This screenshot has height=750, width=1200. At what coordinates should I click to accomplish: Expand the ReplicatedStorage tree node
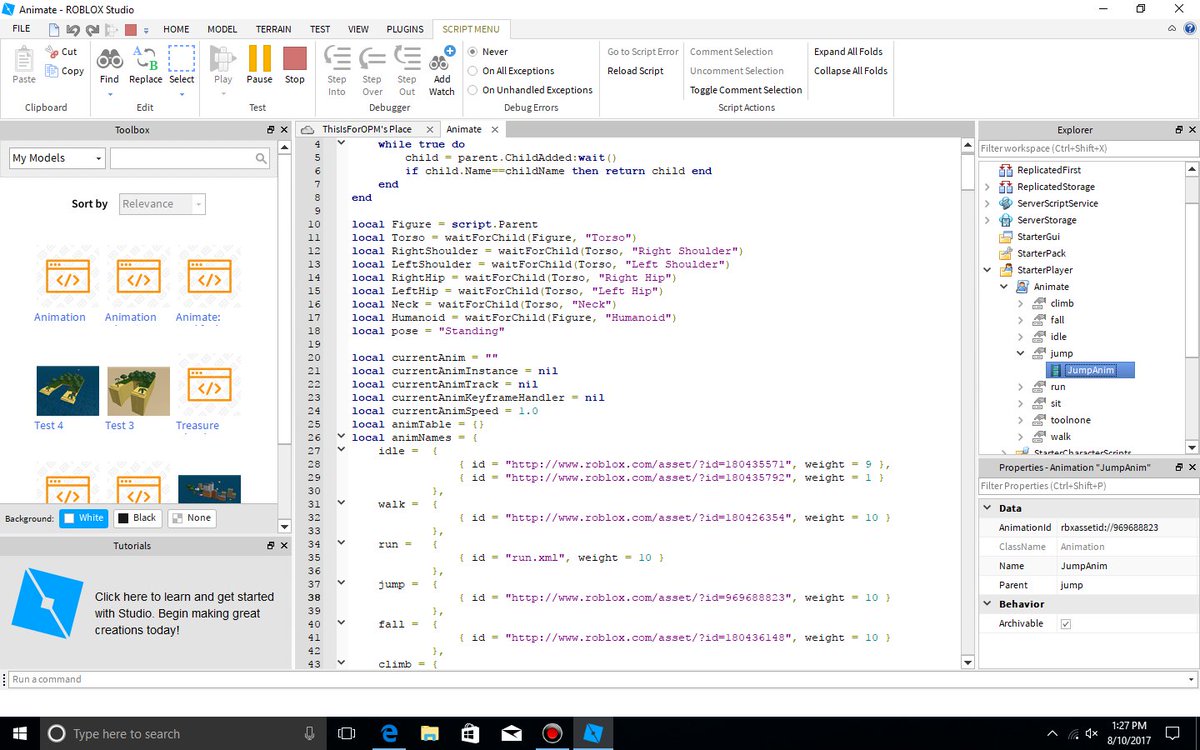tap(987, 187)
